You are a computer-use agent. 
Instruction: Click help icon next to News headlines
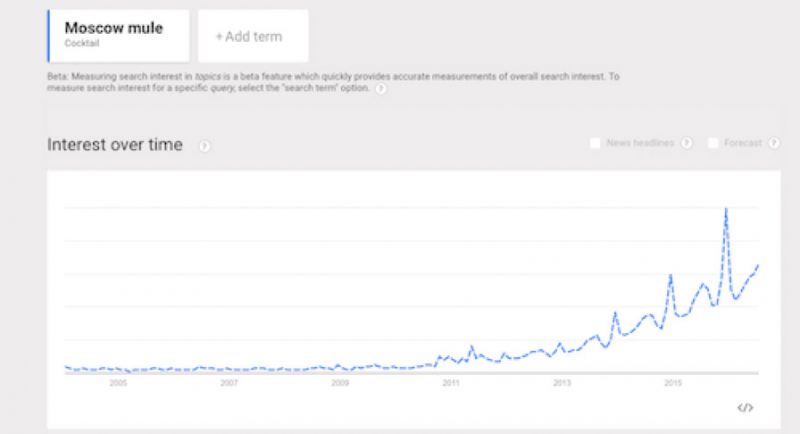[687, 144]
